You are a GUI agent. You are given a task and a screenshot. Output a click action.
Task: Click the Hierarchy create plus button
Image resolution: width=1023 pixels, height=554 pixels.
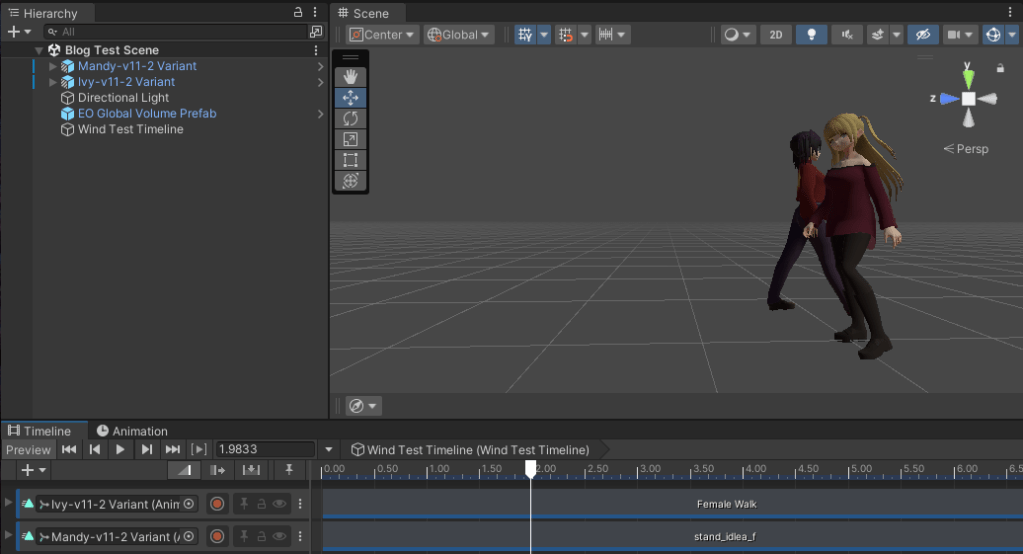pyautogui.click(x=19, y=31)
